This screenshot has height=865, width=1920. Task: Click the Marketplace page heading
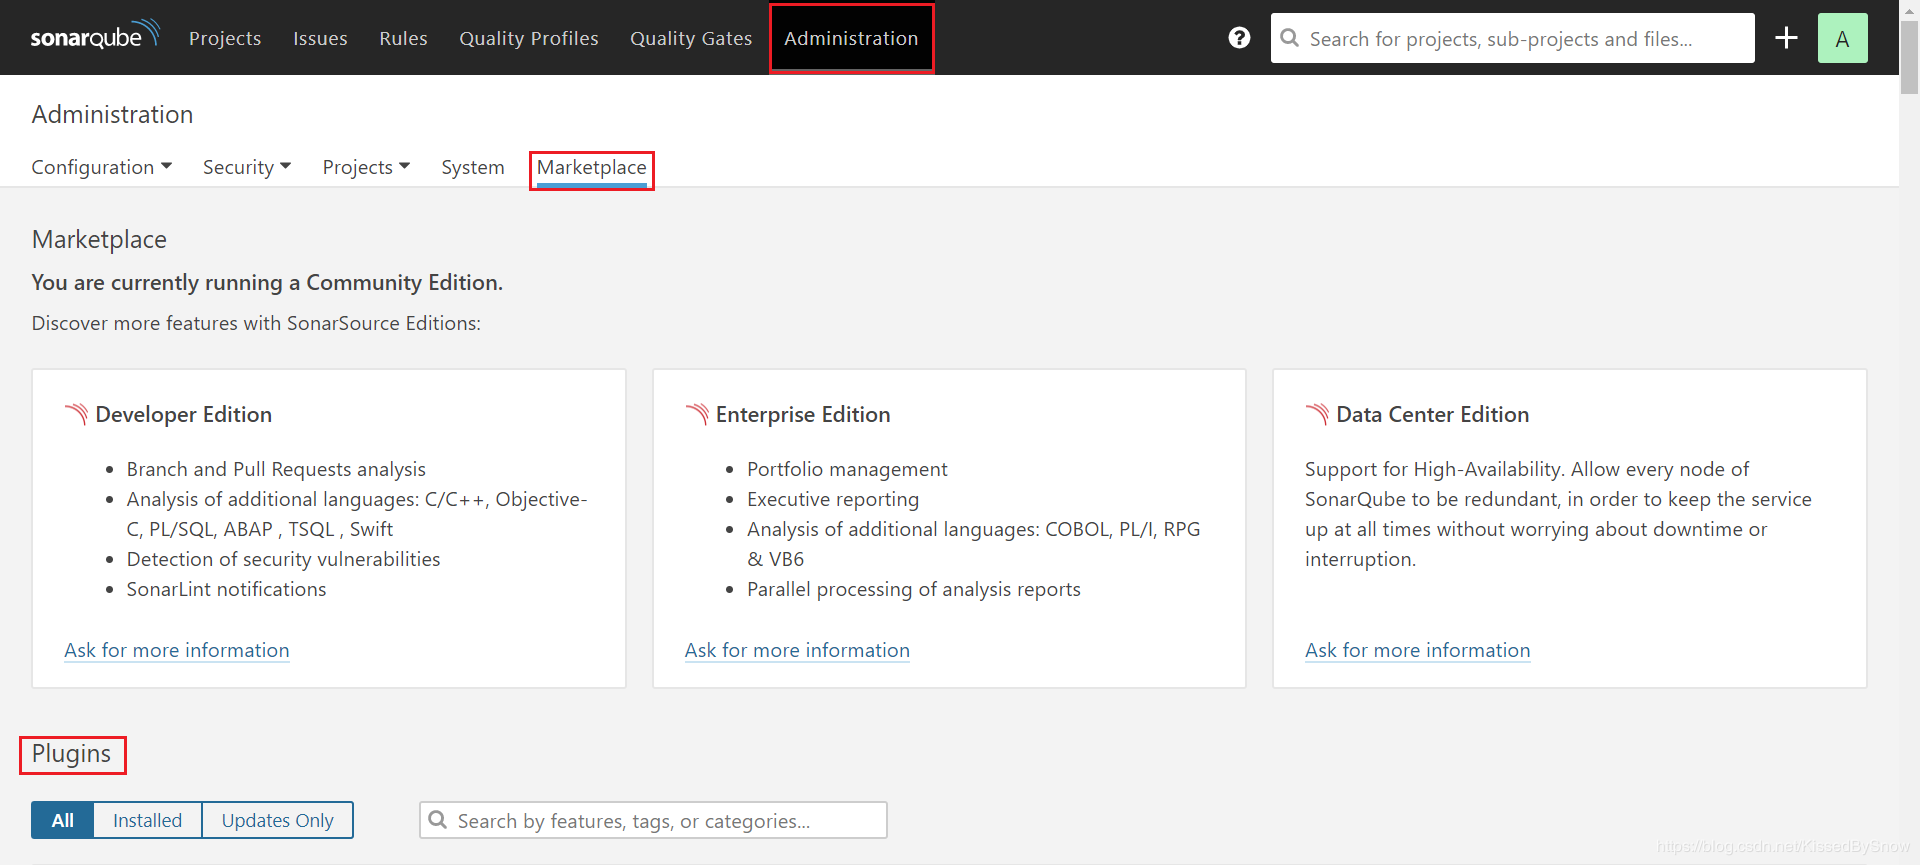(x=99, y=240)
